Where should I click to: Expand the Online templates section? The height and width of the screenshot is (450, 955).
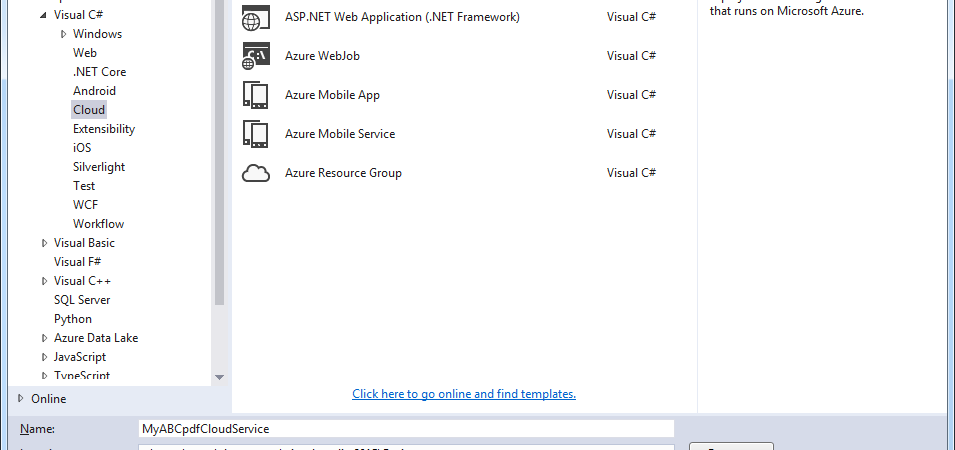point(21,399)
